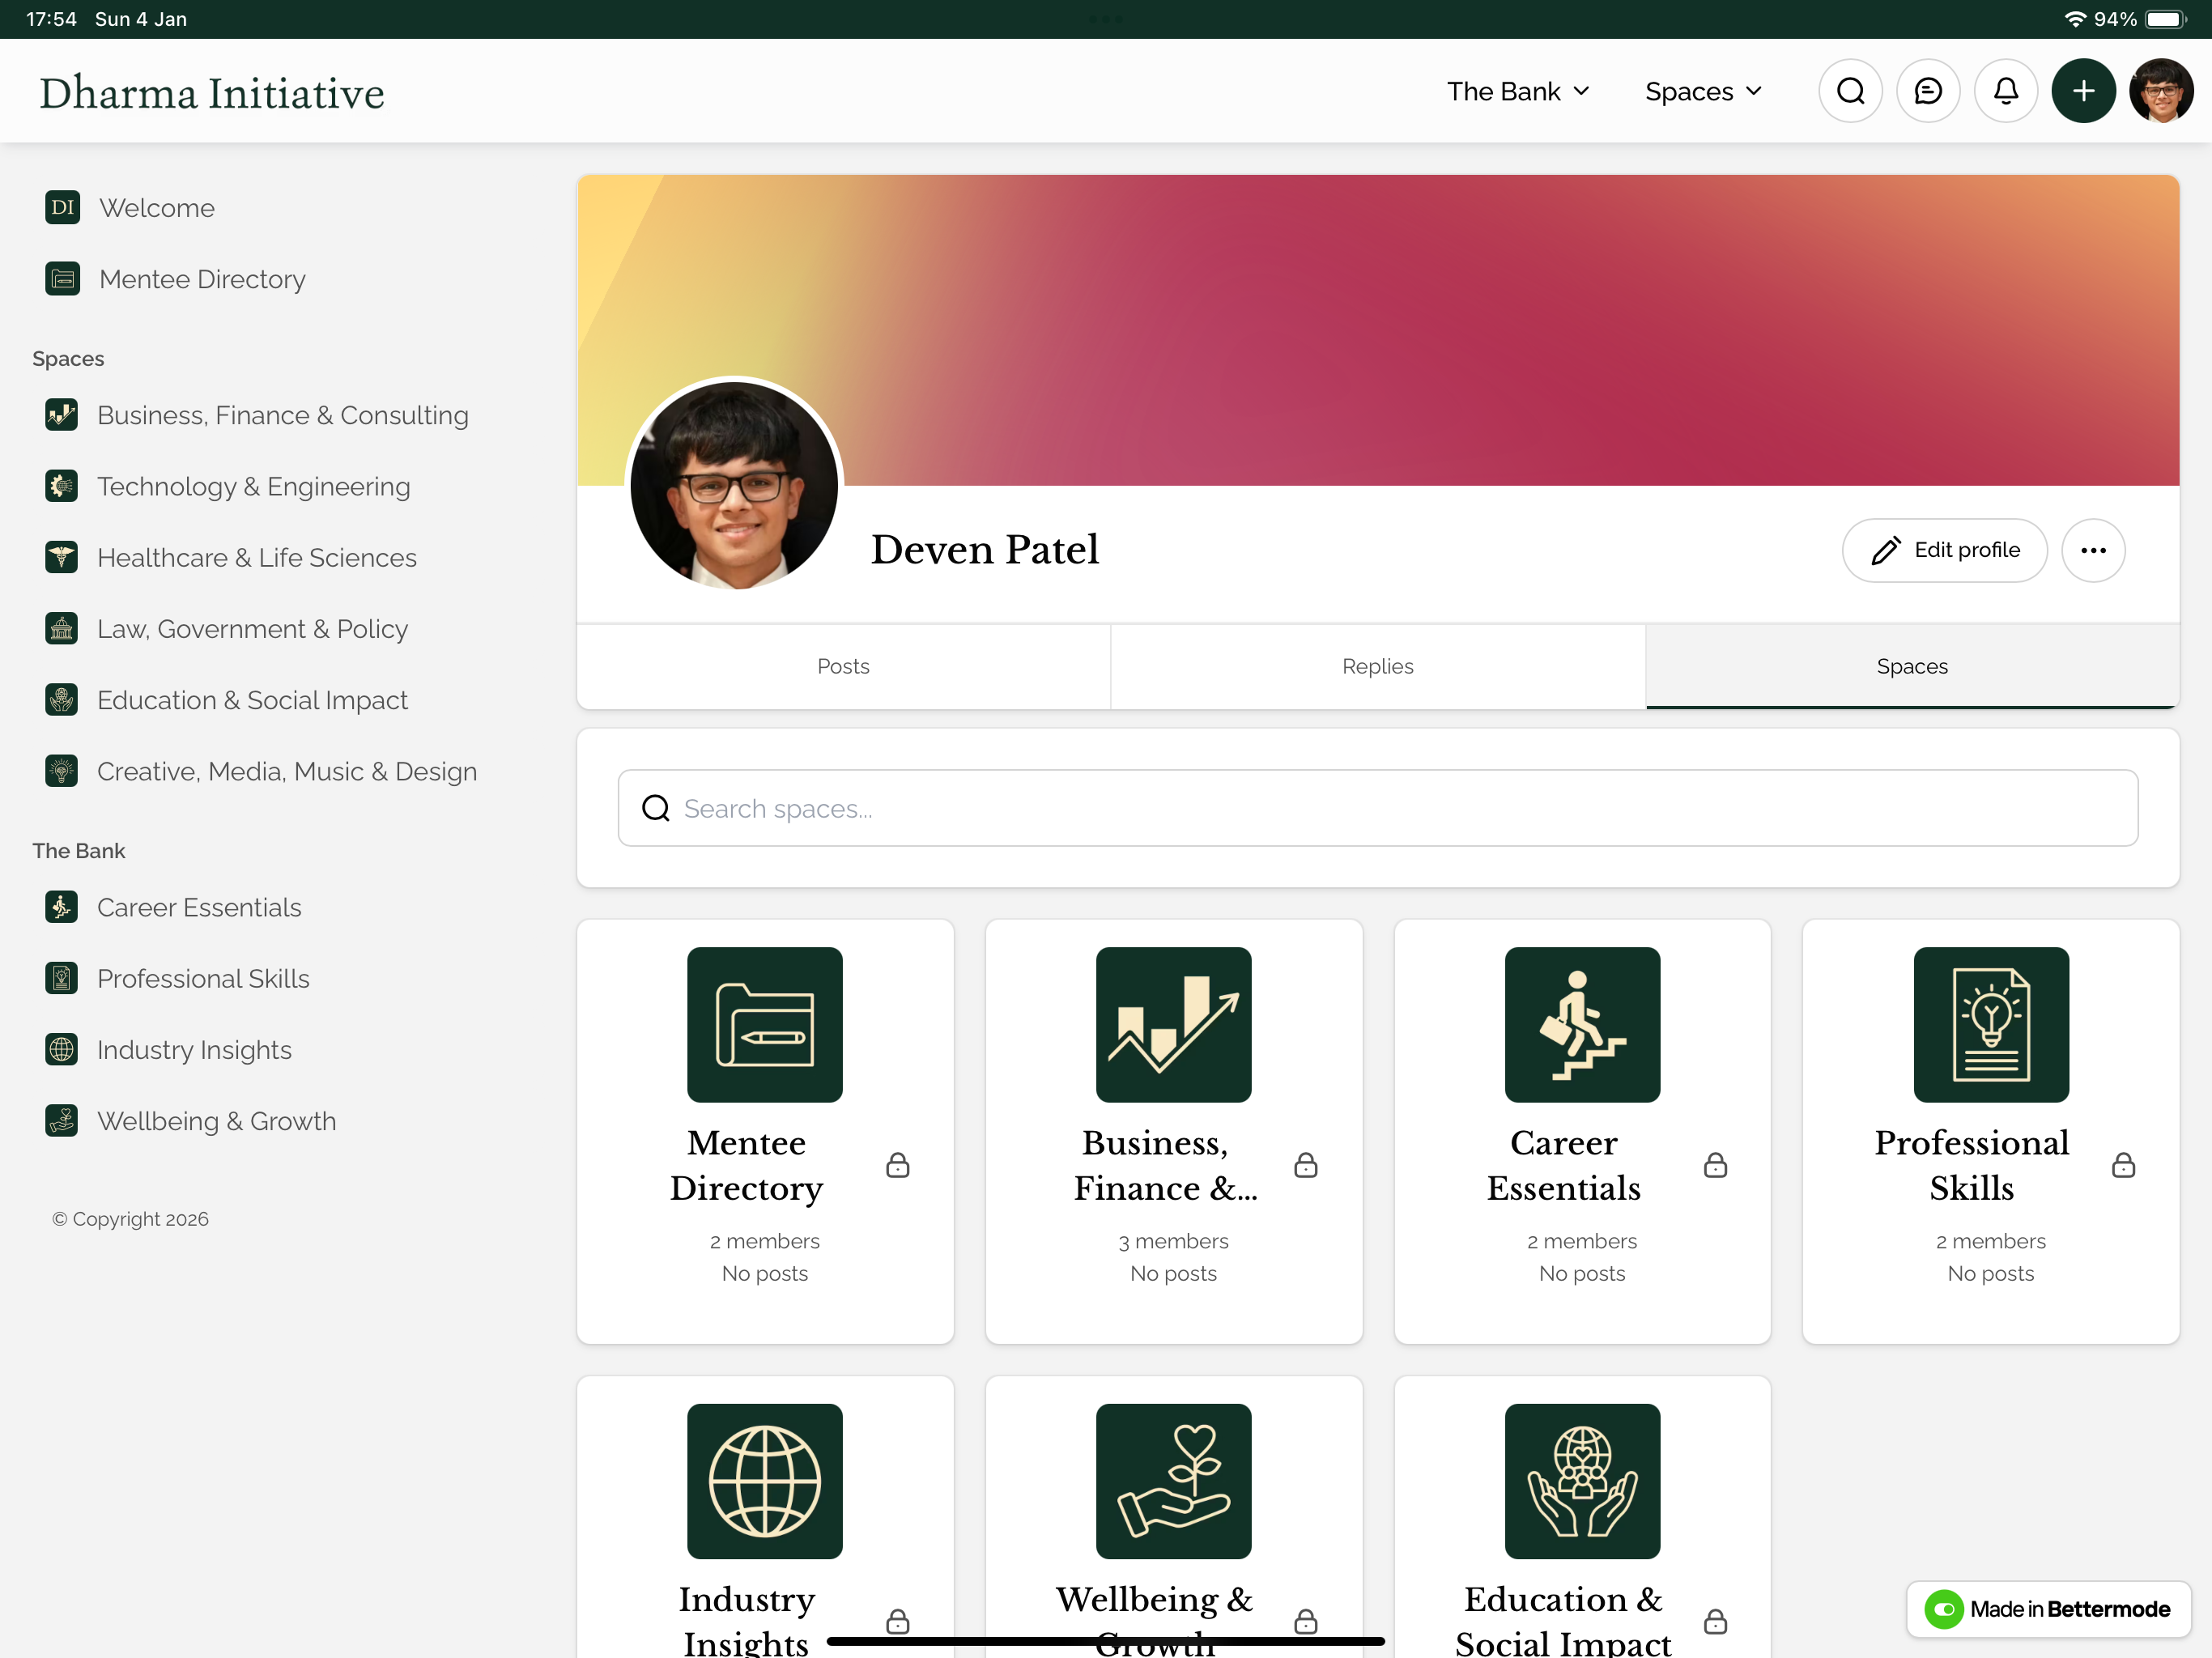The height and width of the screenshot is (1658, 2212).
Task: Click the Healthcare & Life Sciences icon
Action: (61, 556)
